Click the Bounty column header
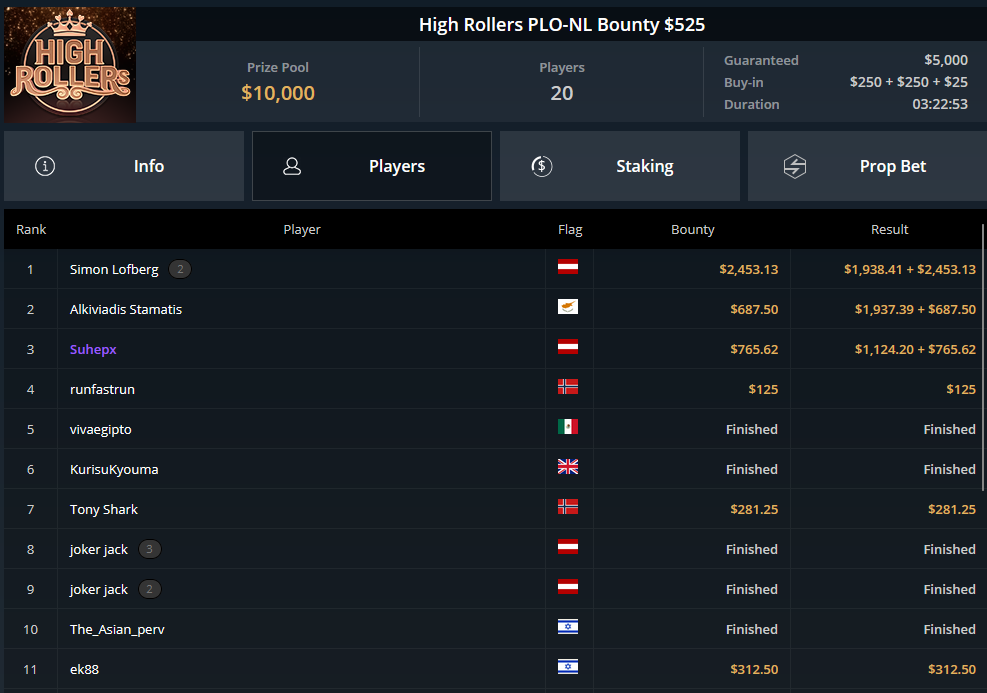Screen dimensions: 987x693 click(x=692, y=230)
